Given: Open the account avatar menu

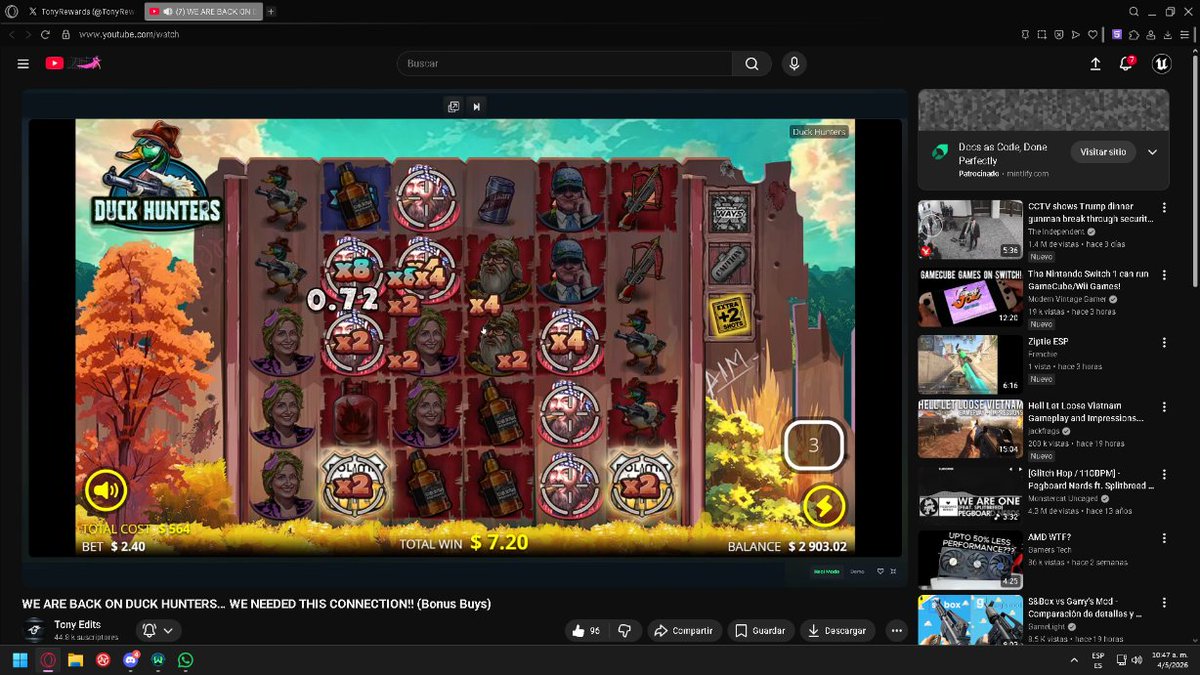Looking at the screenshot, I should coord(1161,63).
